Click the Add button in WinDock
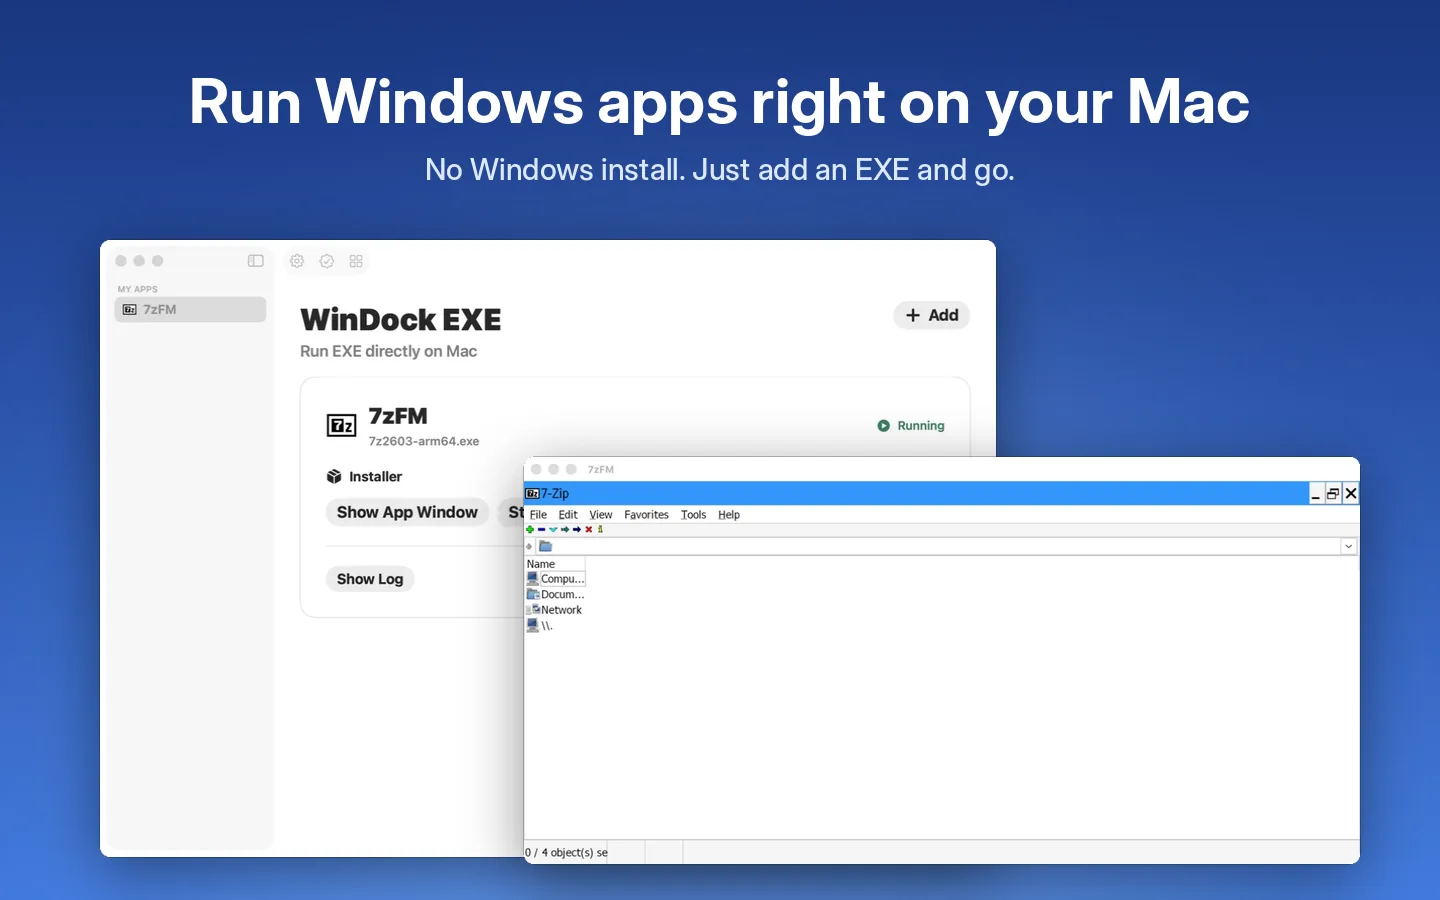This screenshot has height=900, width=1440. click(x=932, y=315)
